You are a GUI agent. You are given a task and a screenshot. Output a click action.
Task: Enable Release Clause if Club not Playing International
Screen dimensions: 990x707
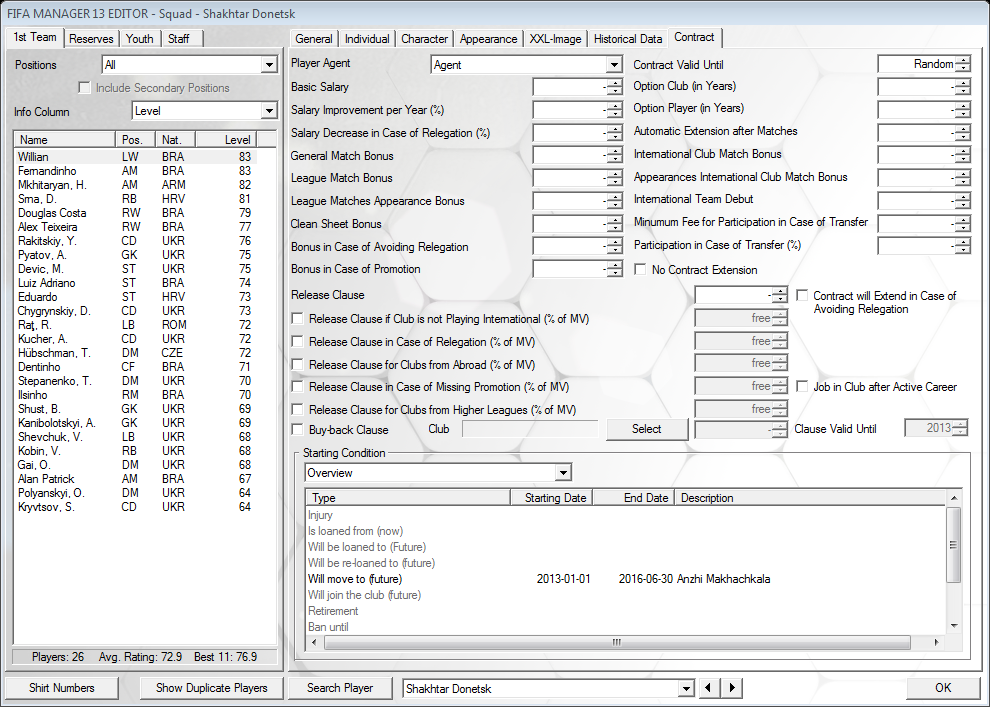click(x=297, y=319)
